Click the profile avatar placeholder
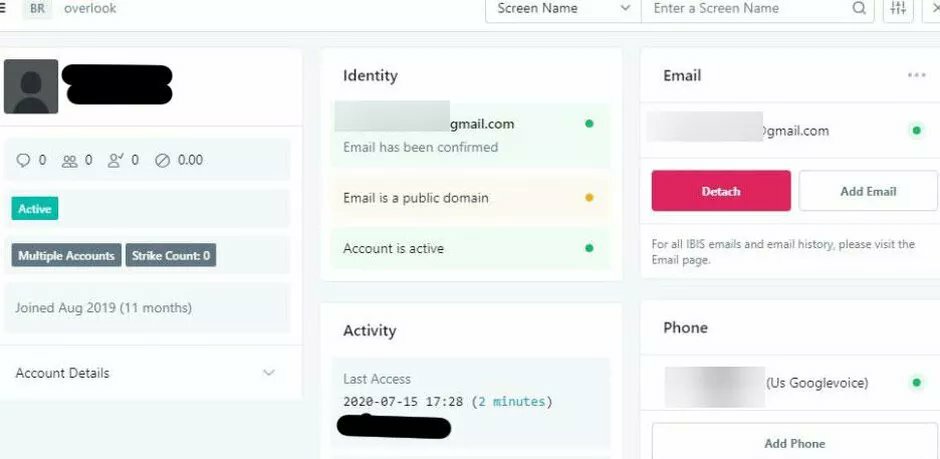 tap(31, 86)
